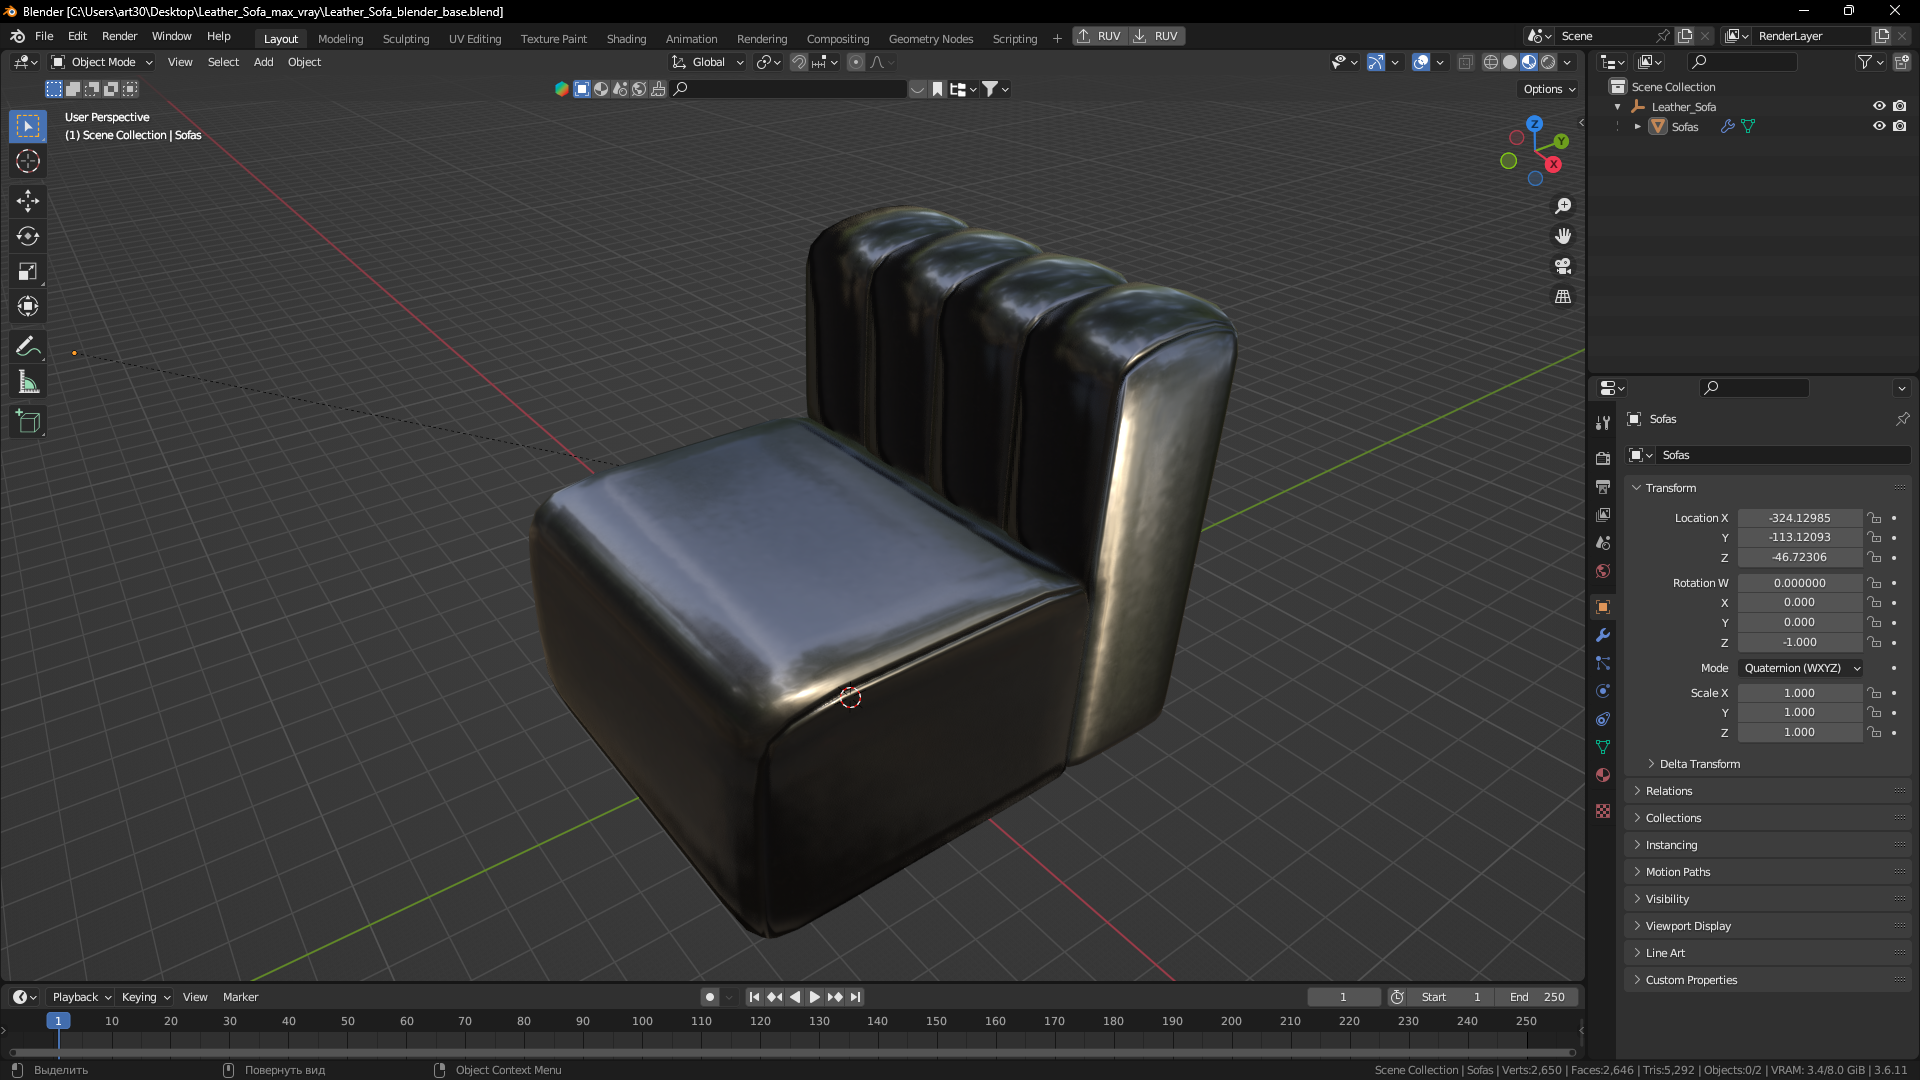Select the Rotate tool
The height and width of the screenshot is (1080, 1920).
[28, 236]
